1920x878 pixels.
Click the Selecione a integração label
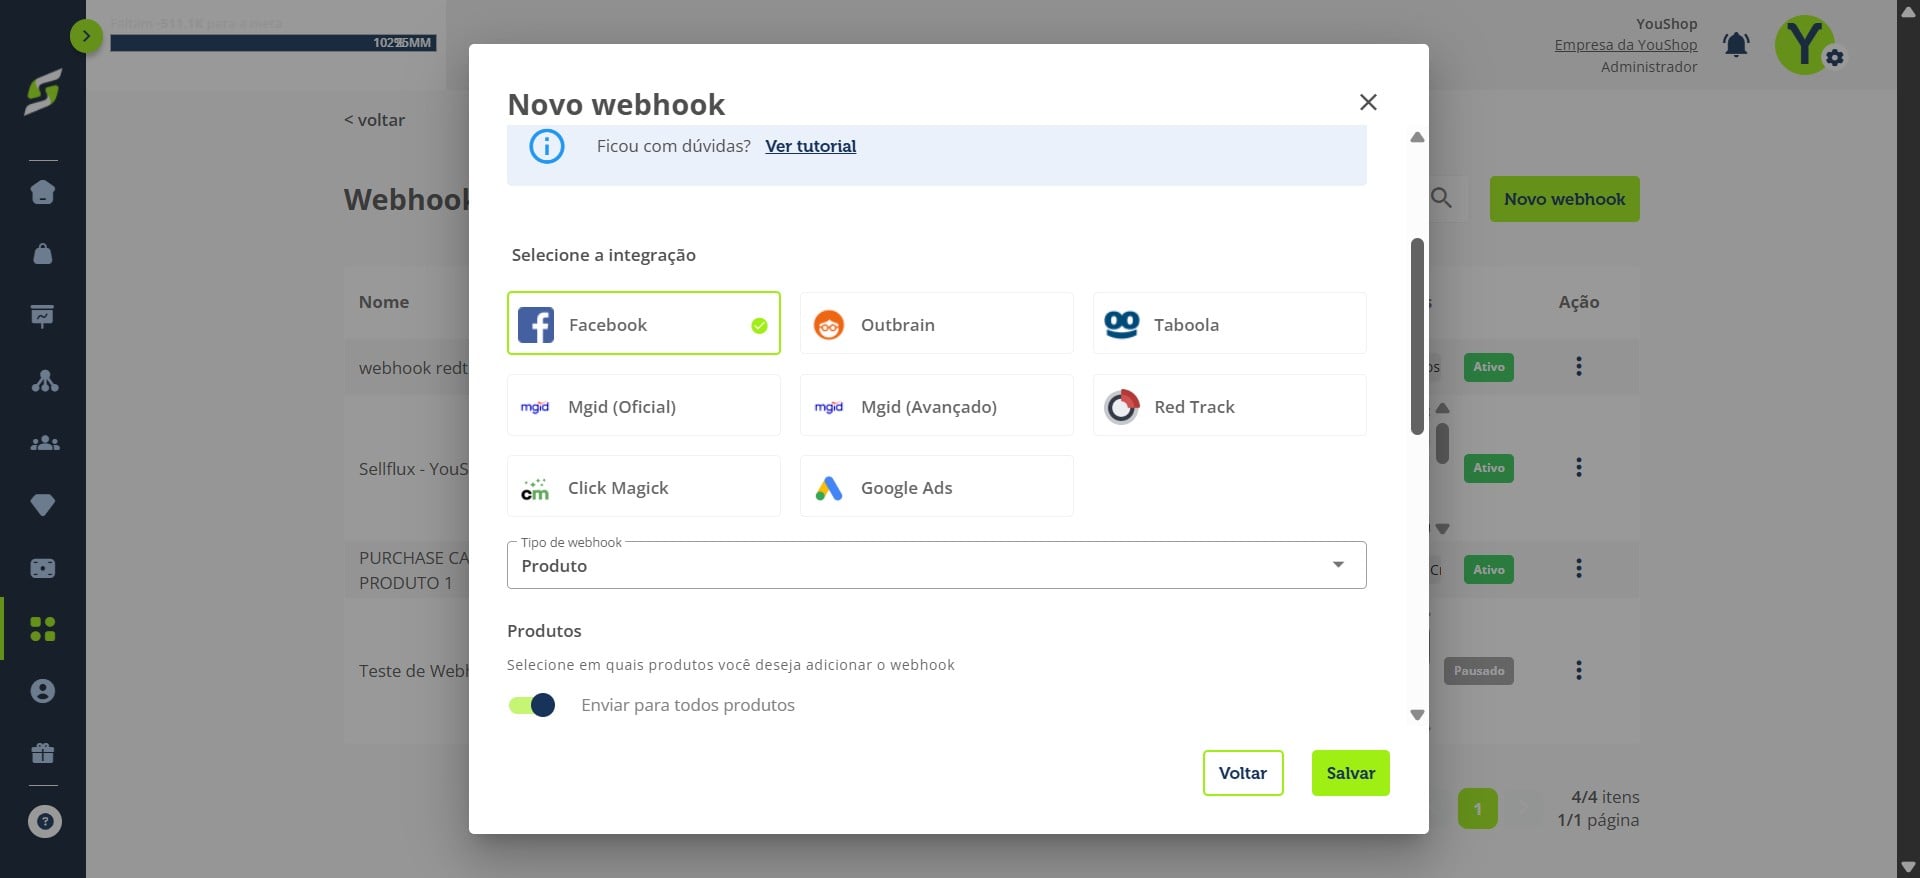click(604, 255)
